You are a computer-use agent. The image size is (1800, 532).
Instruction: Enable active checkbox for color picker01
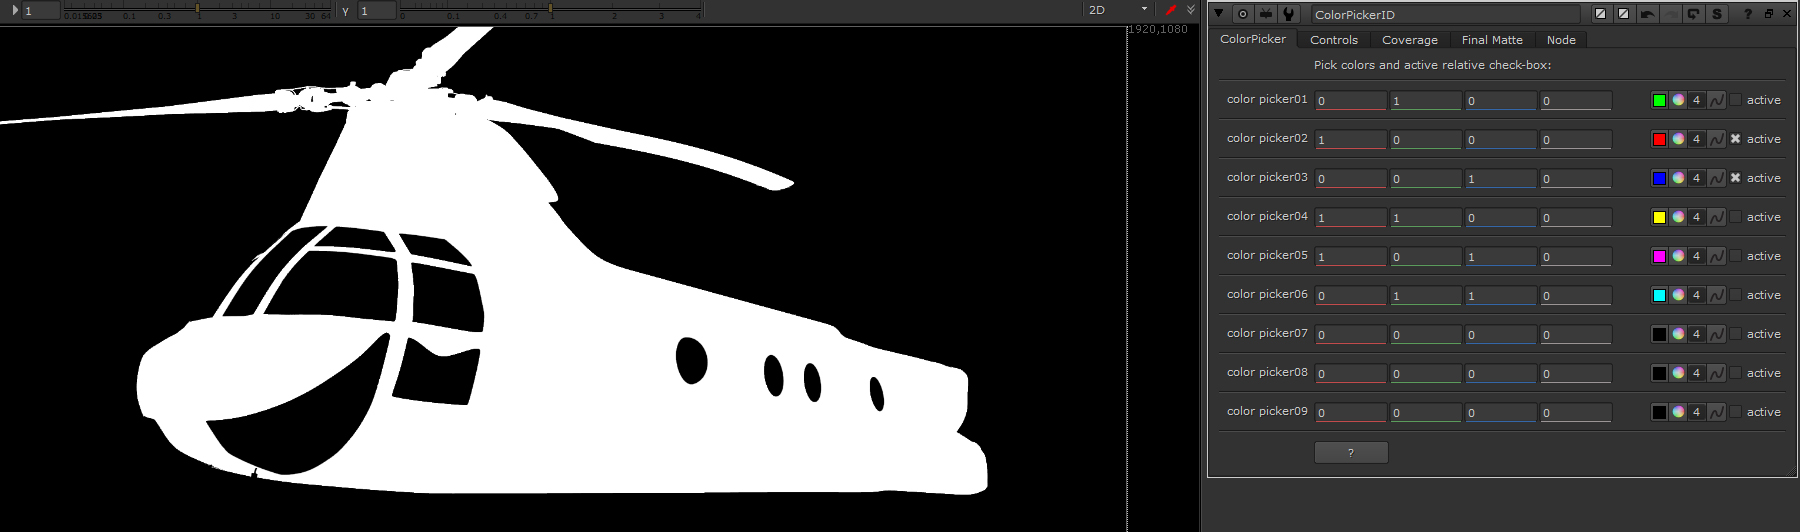(1736, 100)
